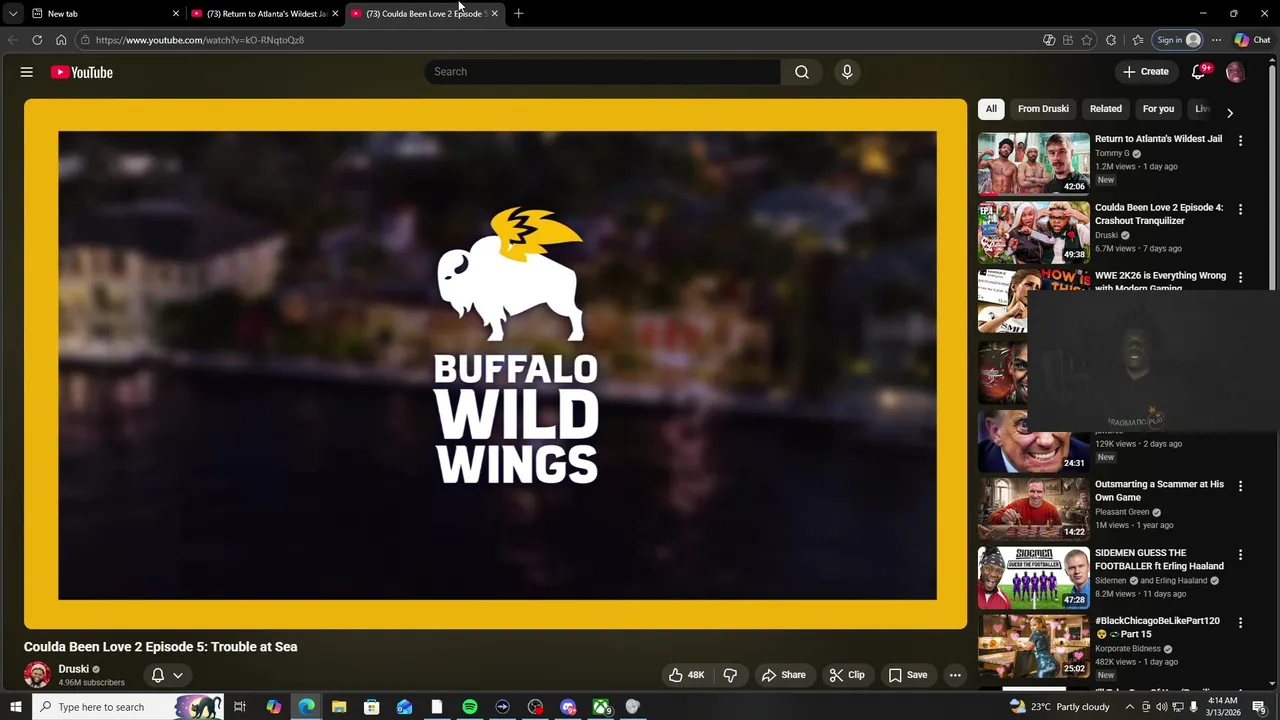Start voice search with microphone icon
Image resolution: width=1280 pixels, height=720 pixels.
847,72
